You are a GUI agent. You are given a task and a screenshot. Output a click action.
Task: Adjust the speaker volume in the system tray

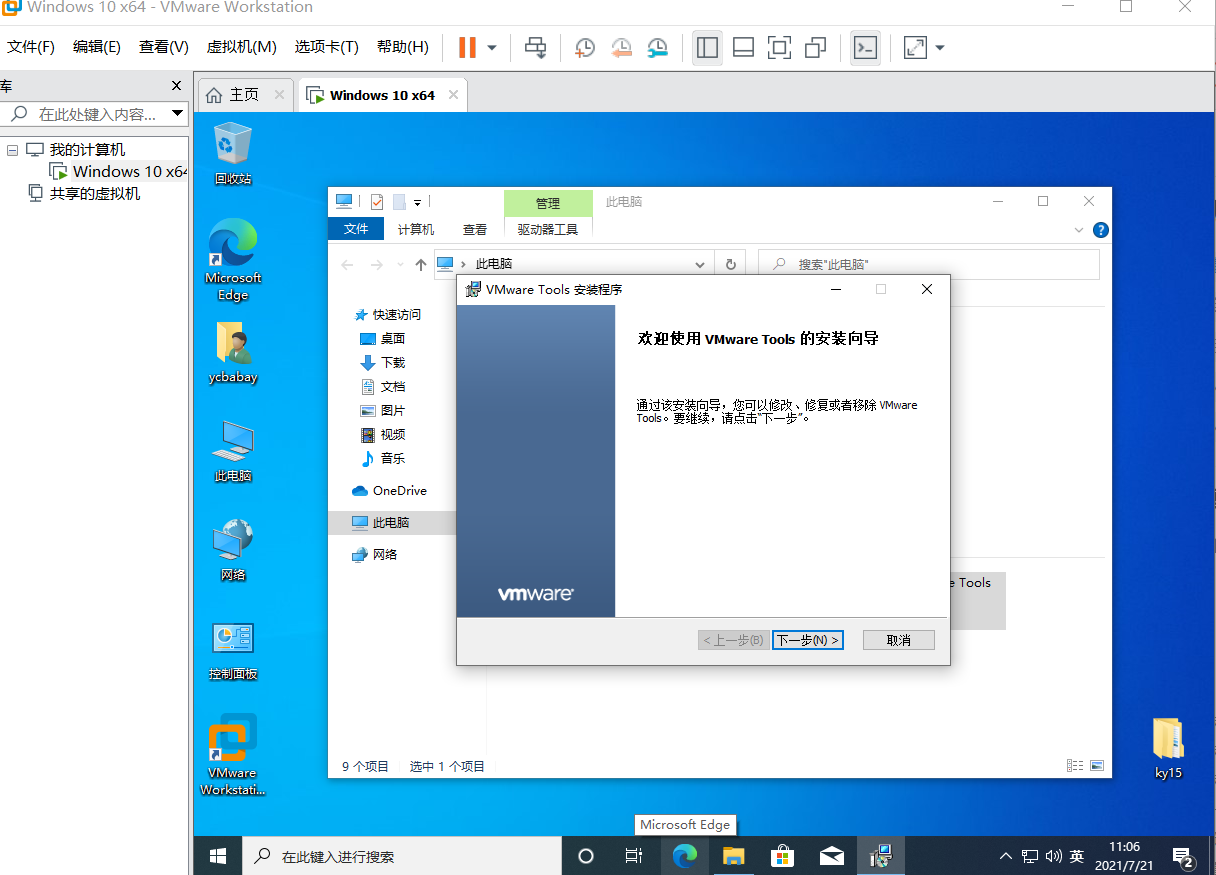pos(1053,856)
